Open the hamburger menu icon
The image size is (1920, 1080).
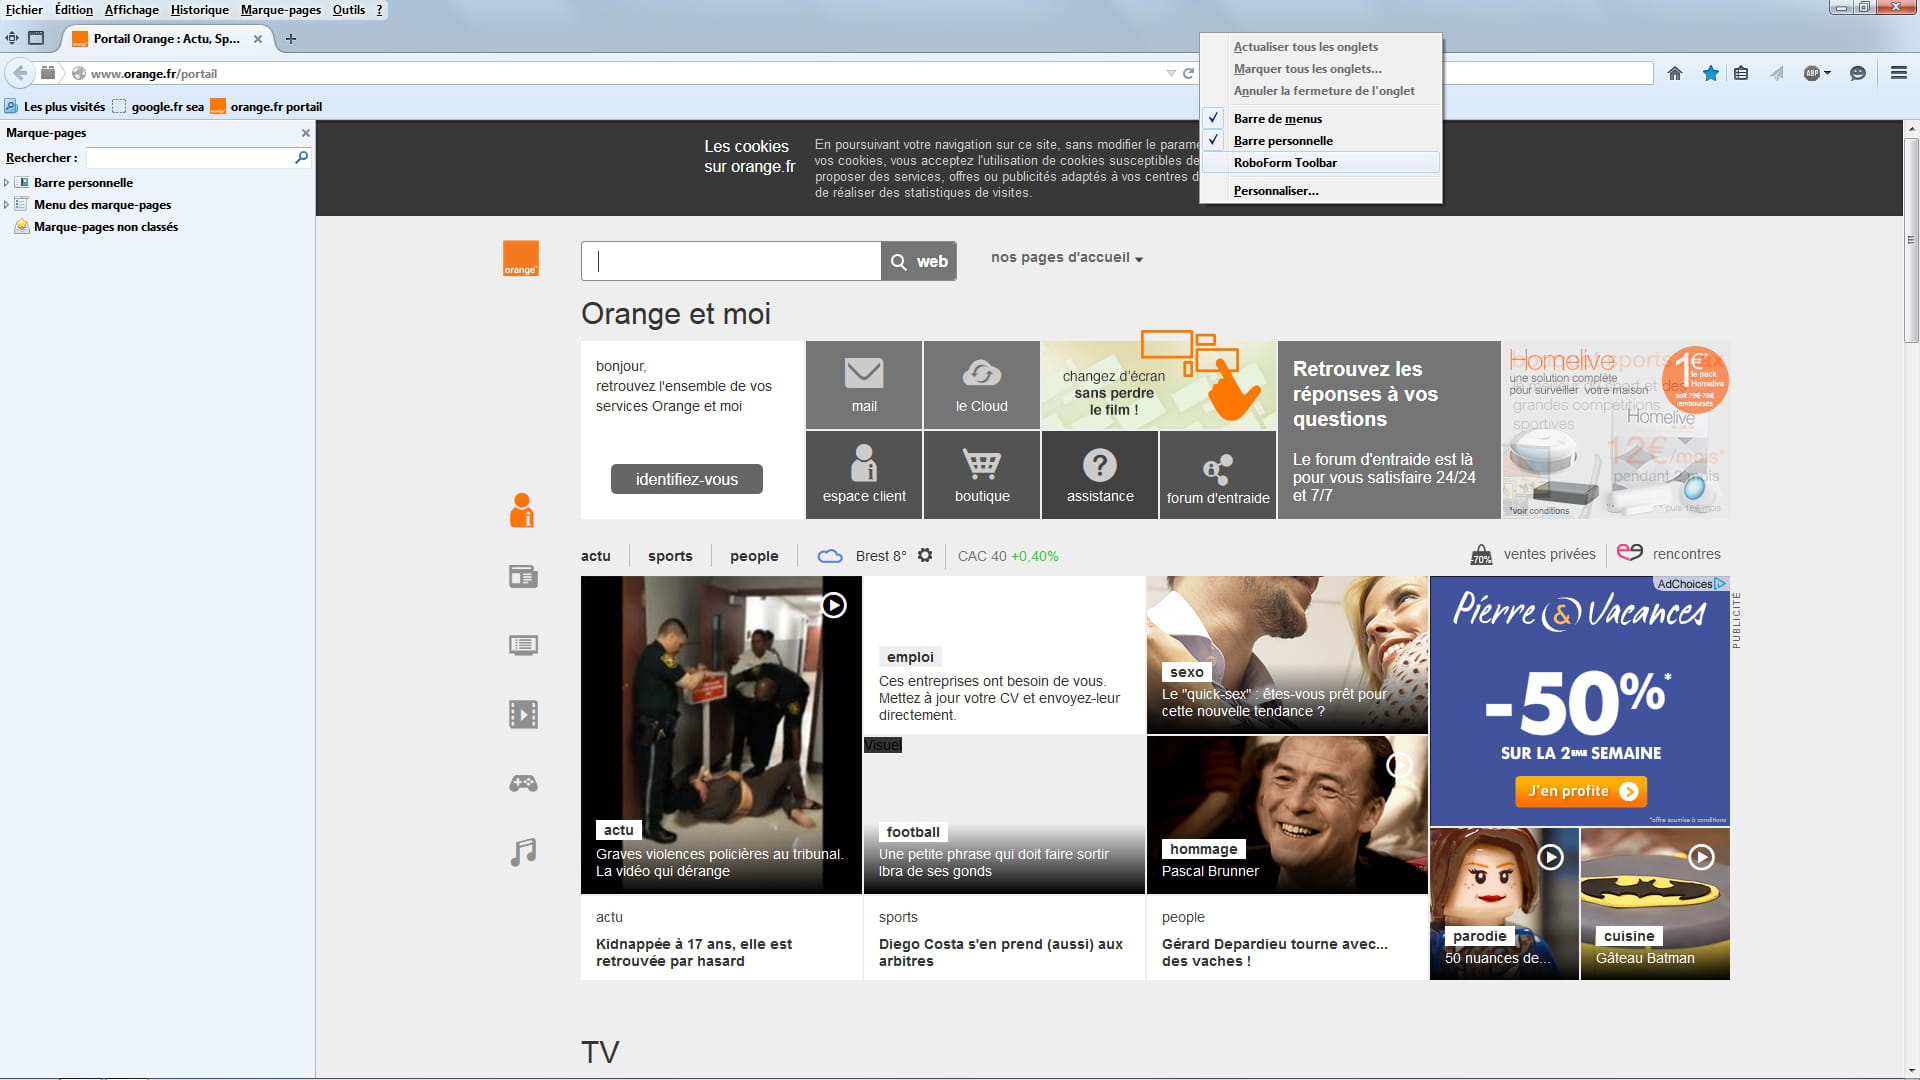tap(1898, 73)
